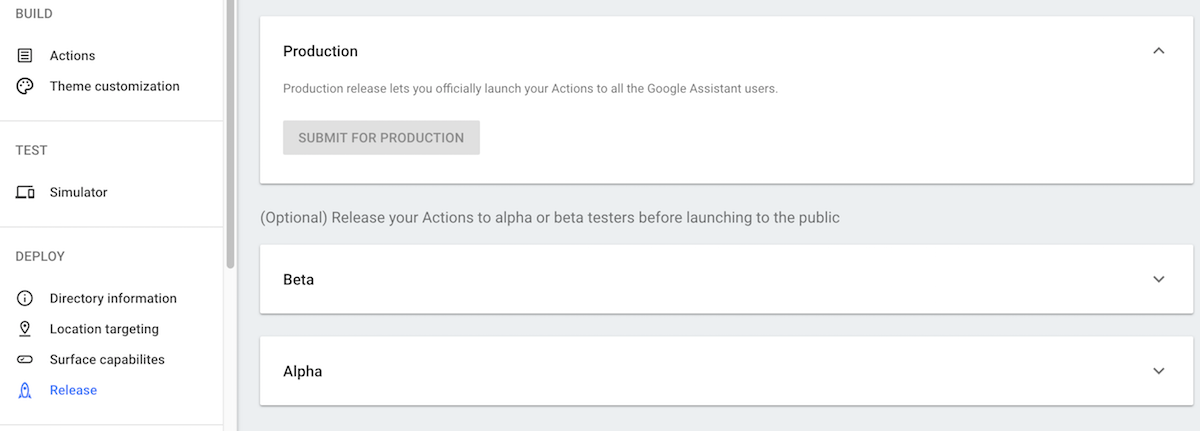Viewport: 1200px width, 431px height.
Task: Open Directory information settings
Action: [111, 298]
